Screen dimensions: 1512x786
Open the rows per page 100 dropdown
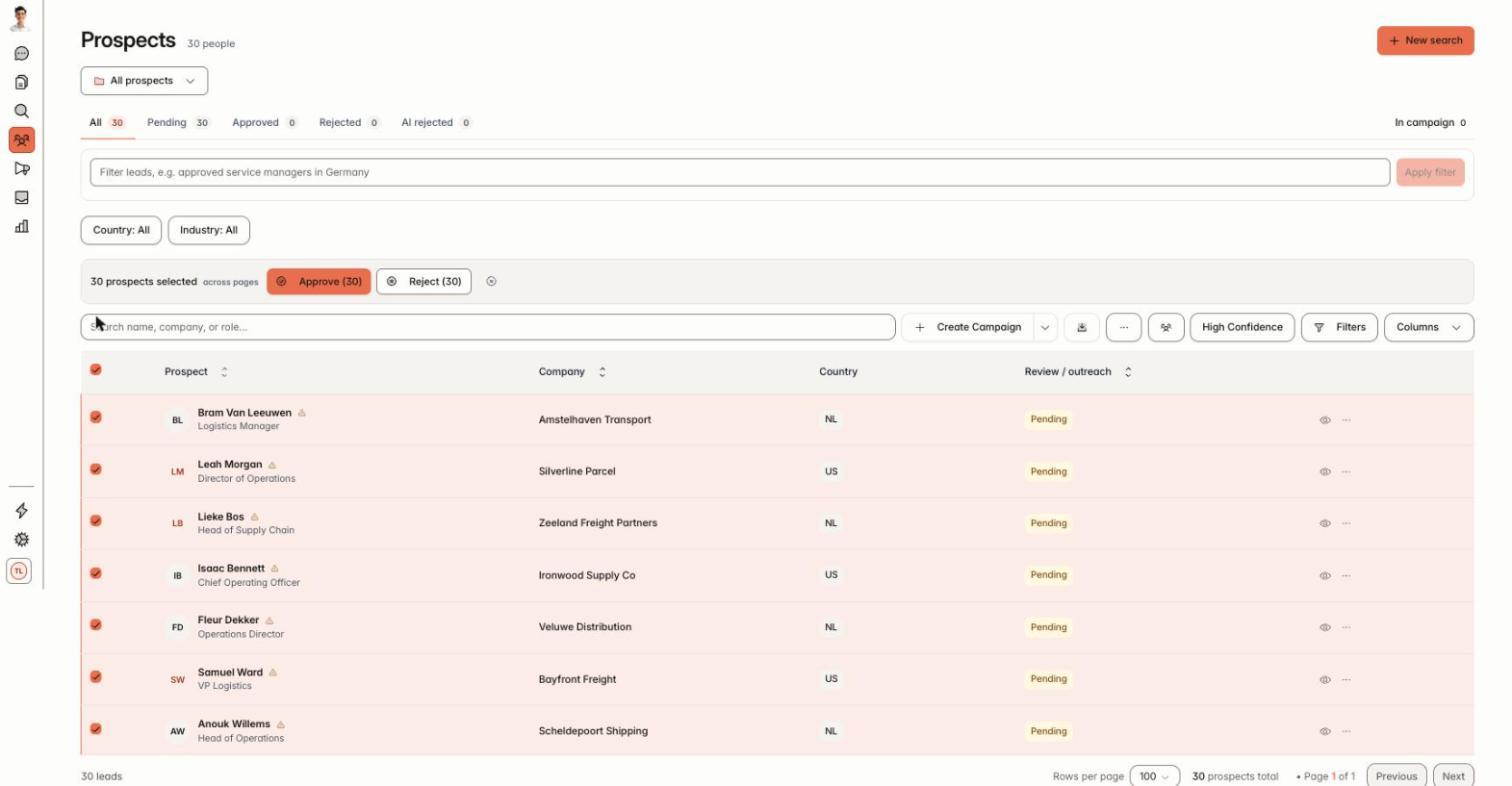click(x=1154, y=776)
